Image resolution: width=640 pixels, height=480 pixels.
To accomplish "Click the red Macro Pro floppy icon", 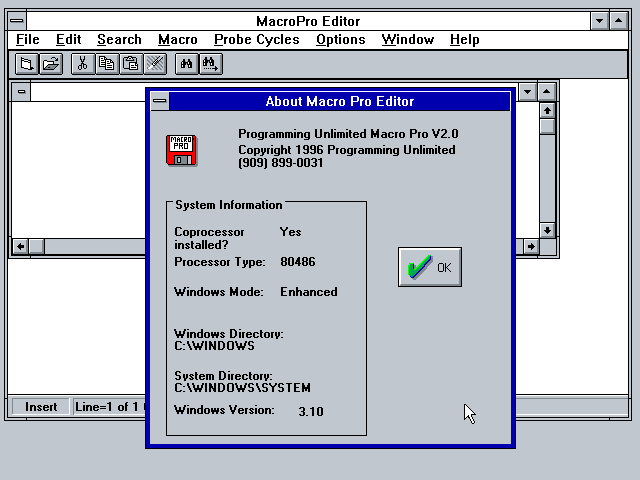I will pyautogui.click(x=182, y=151).
